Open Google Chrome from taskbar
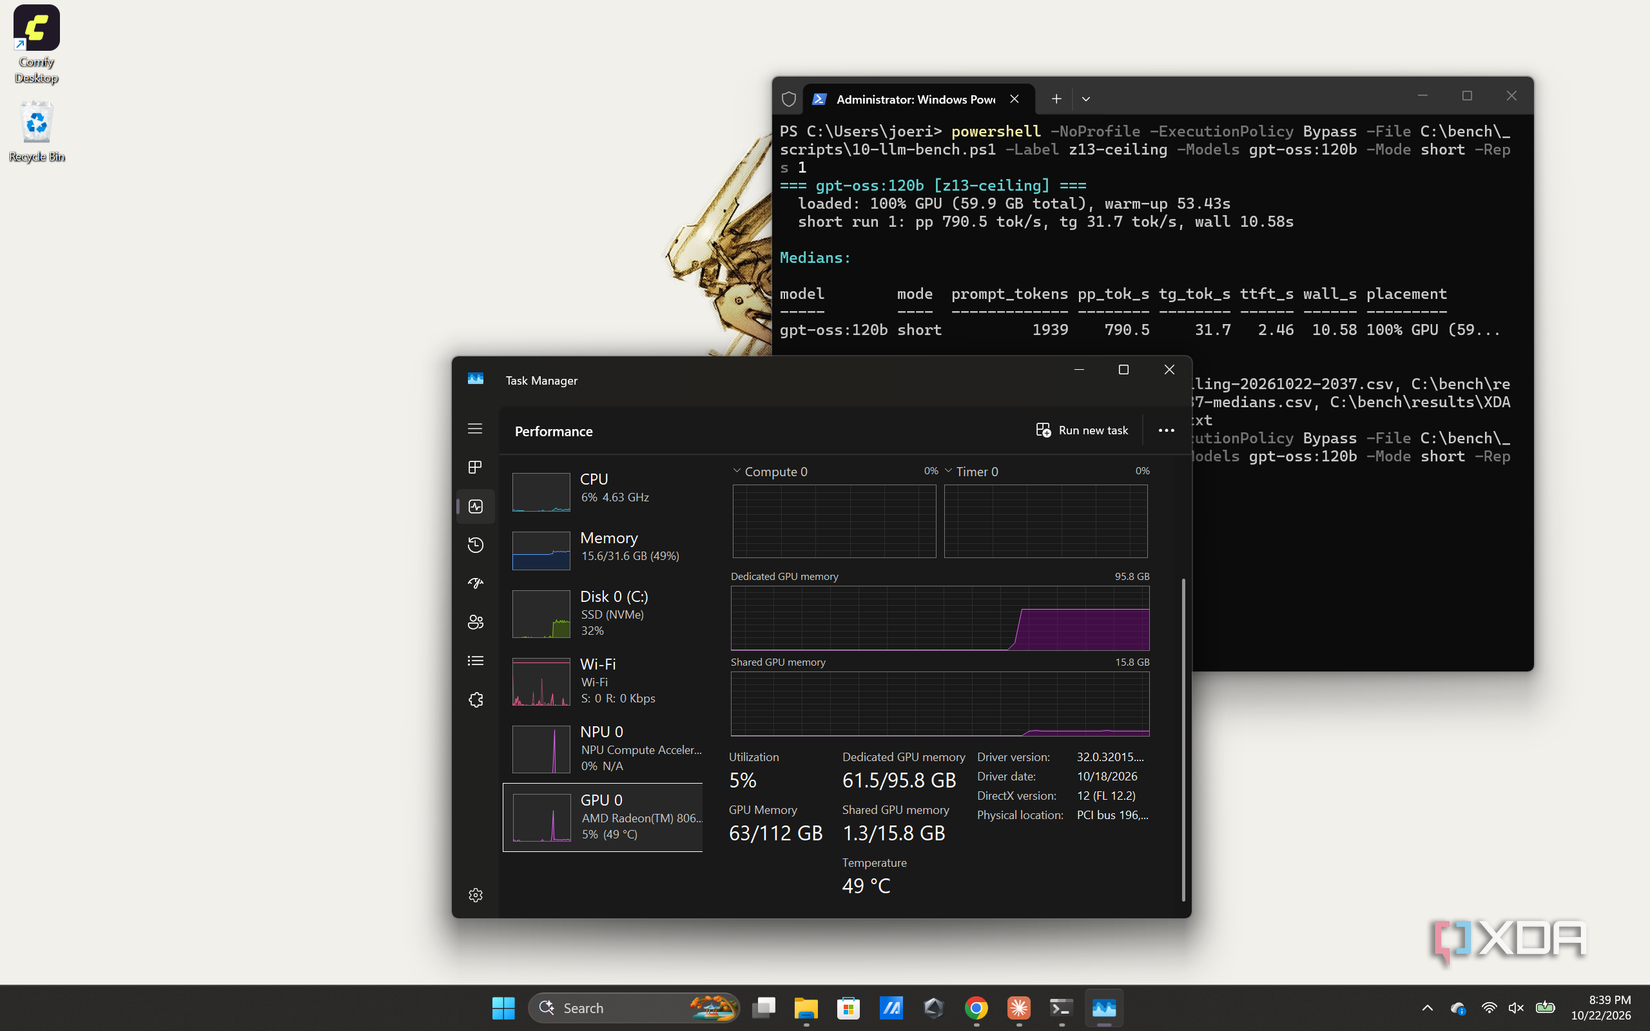This screenshot has width=1650, height=1031. pyautogui.click(x=976, y=1008)
